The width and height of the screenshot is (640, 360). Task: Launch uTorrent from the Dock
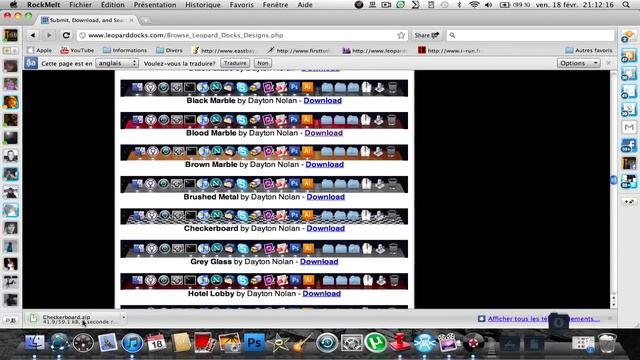376,343
